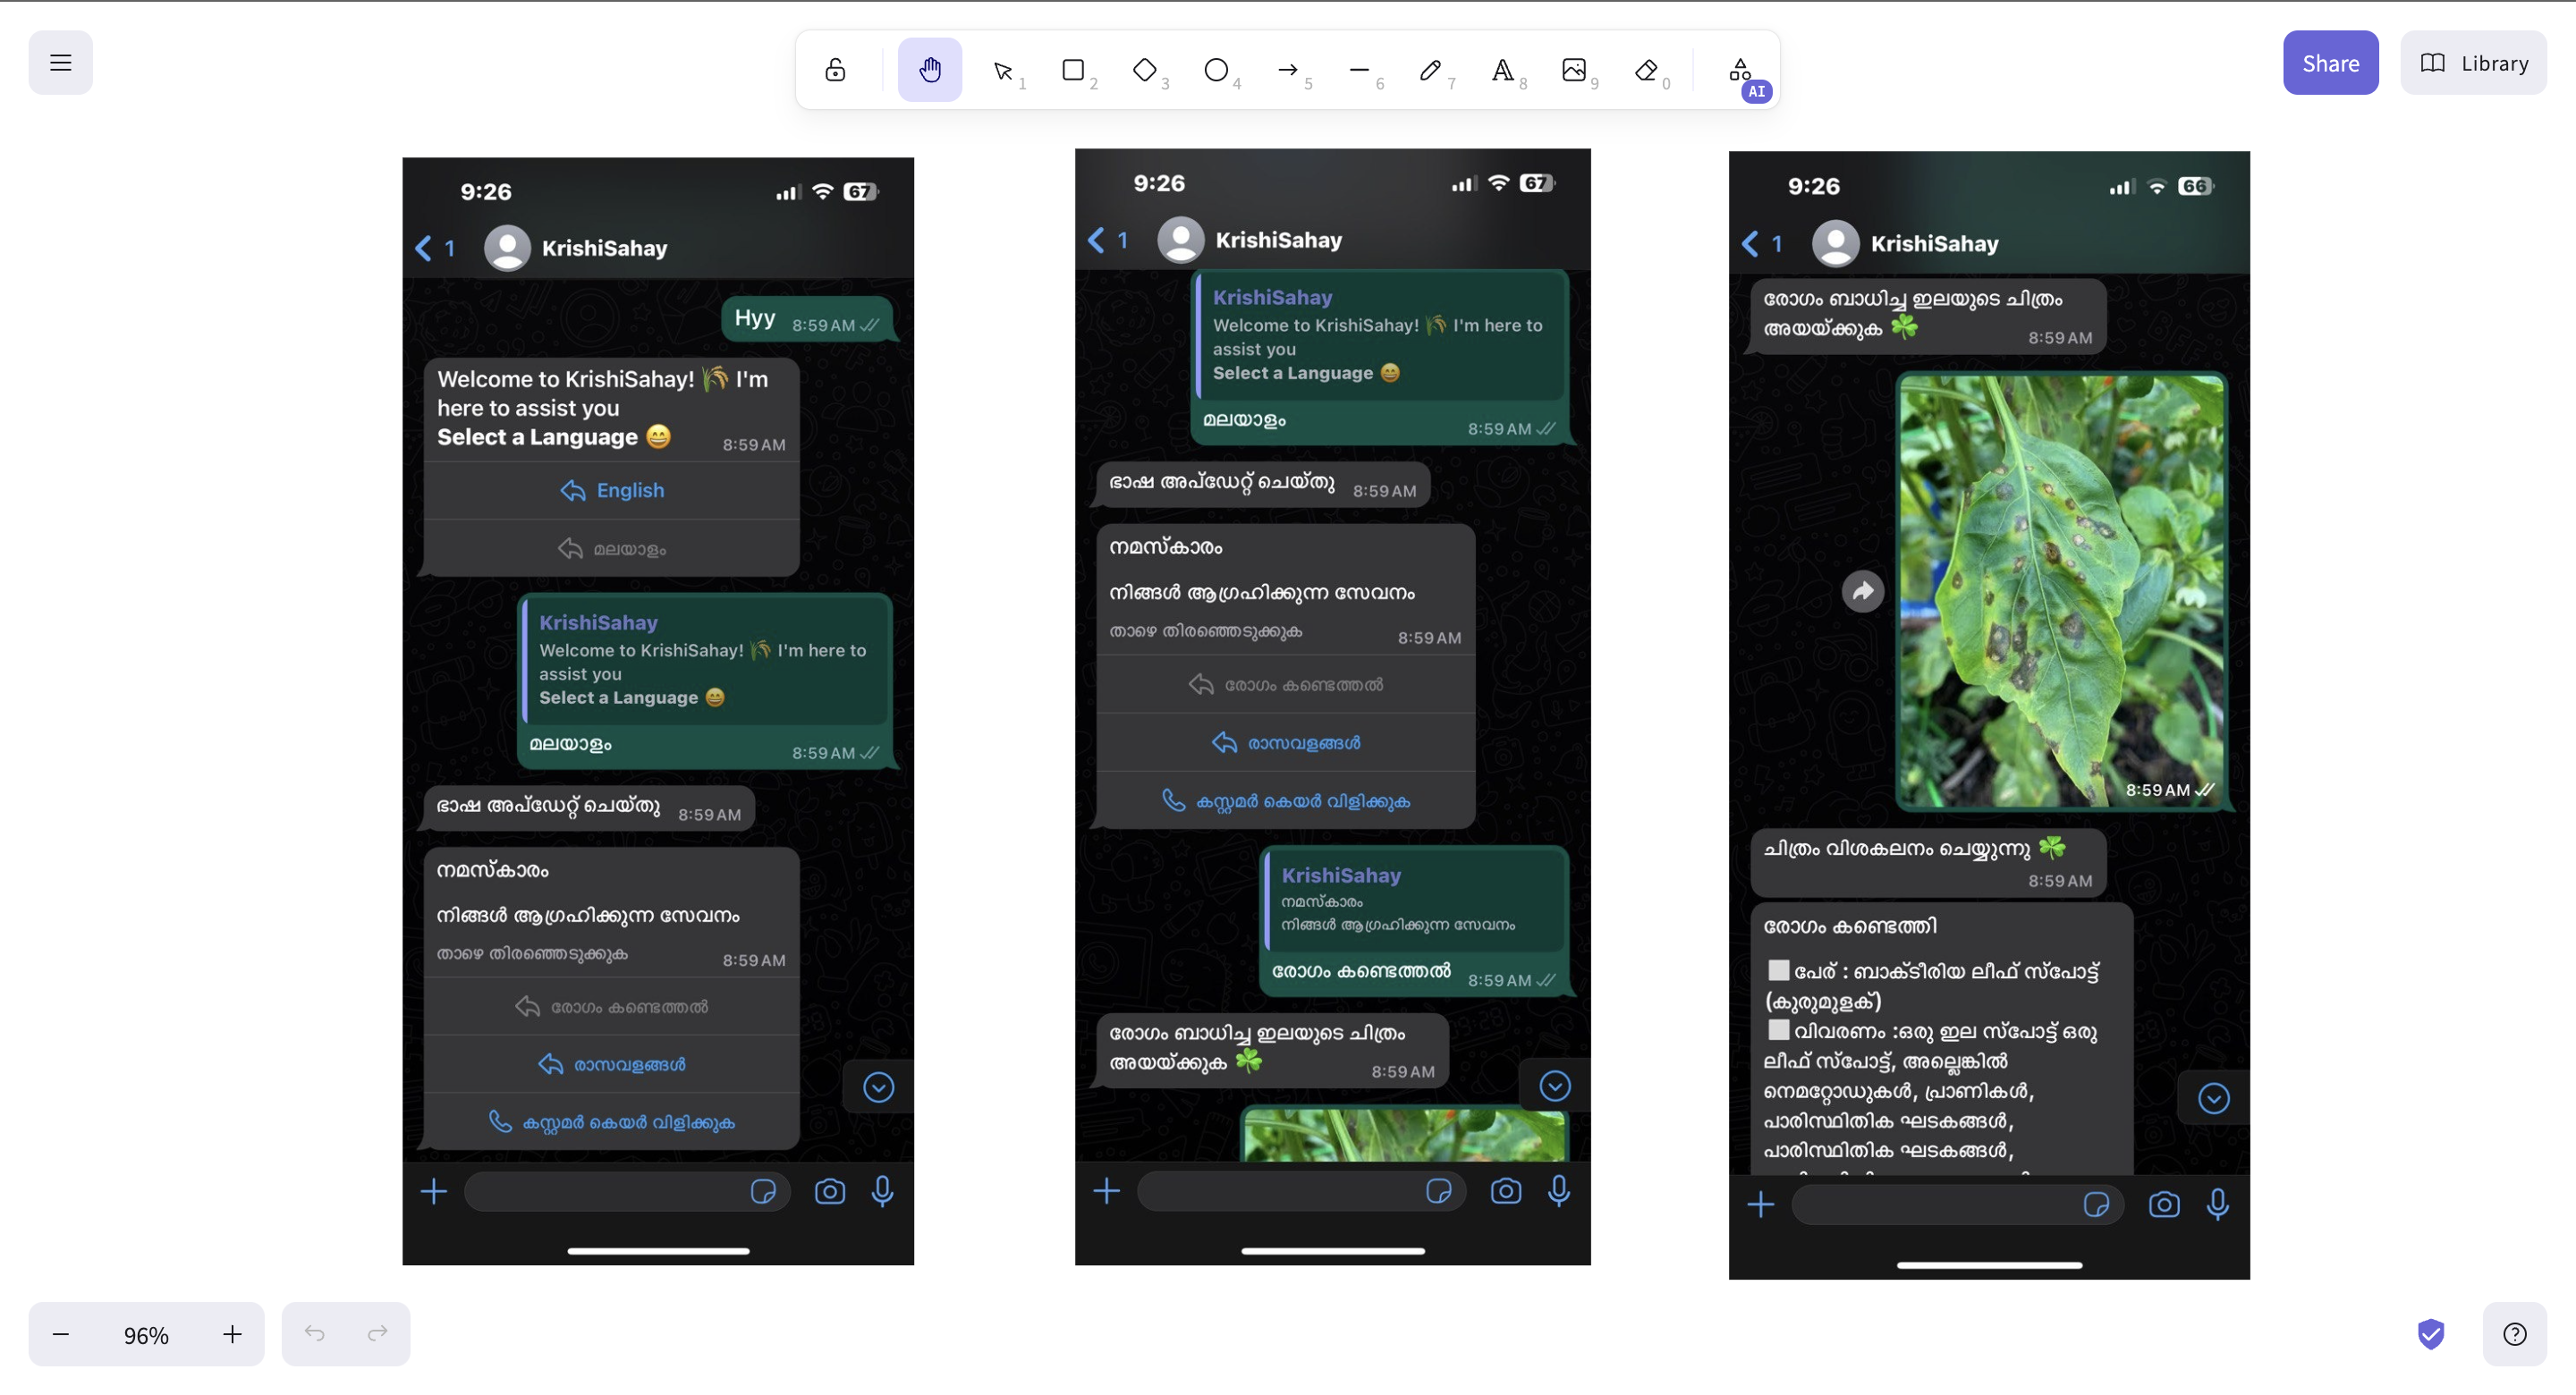Click message input field in left phone
This screenshot has height=1395, width=2576.
pos(628,1191)
